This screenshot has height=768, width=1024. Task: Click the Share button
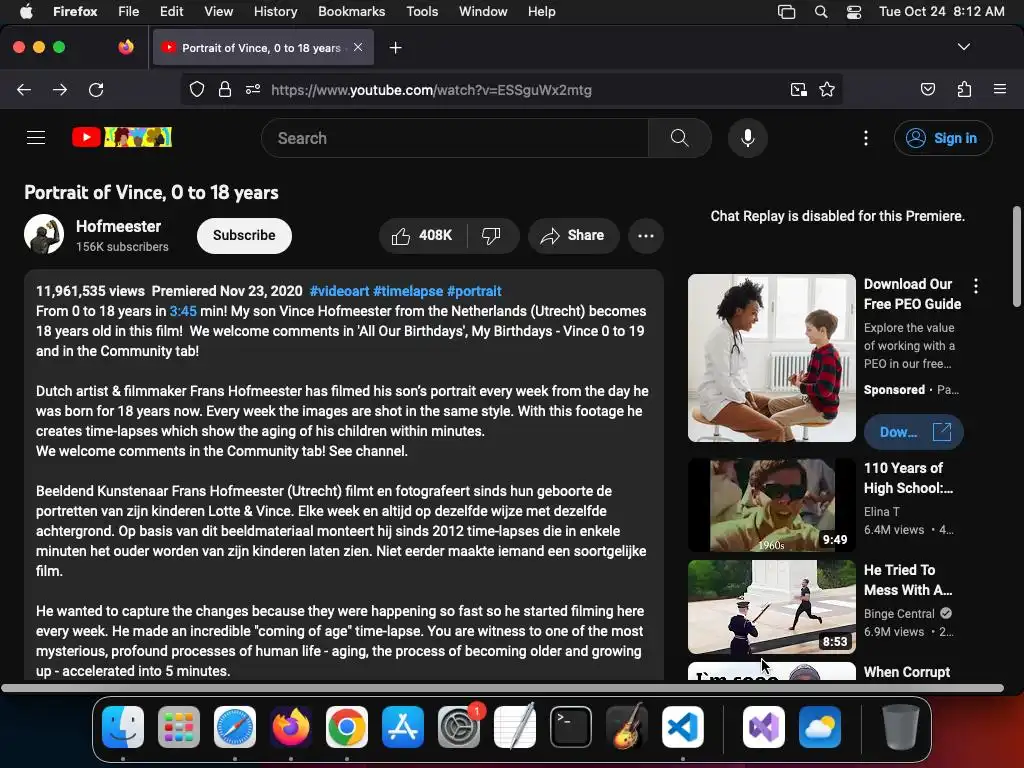573,235
